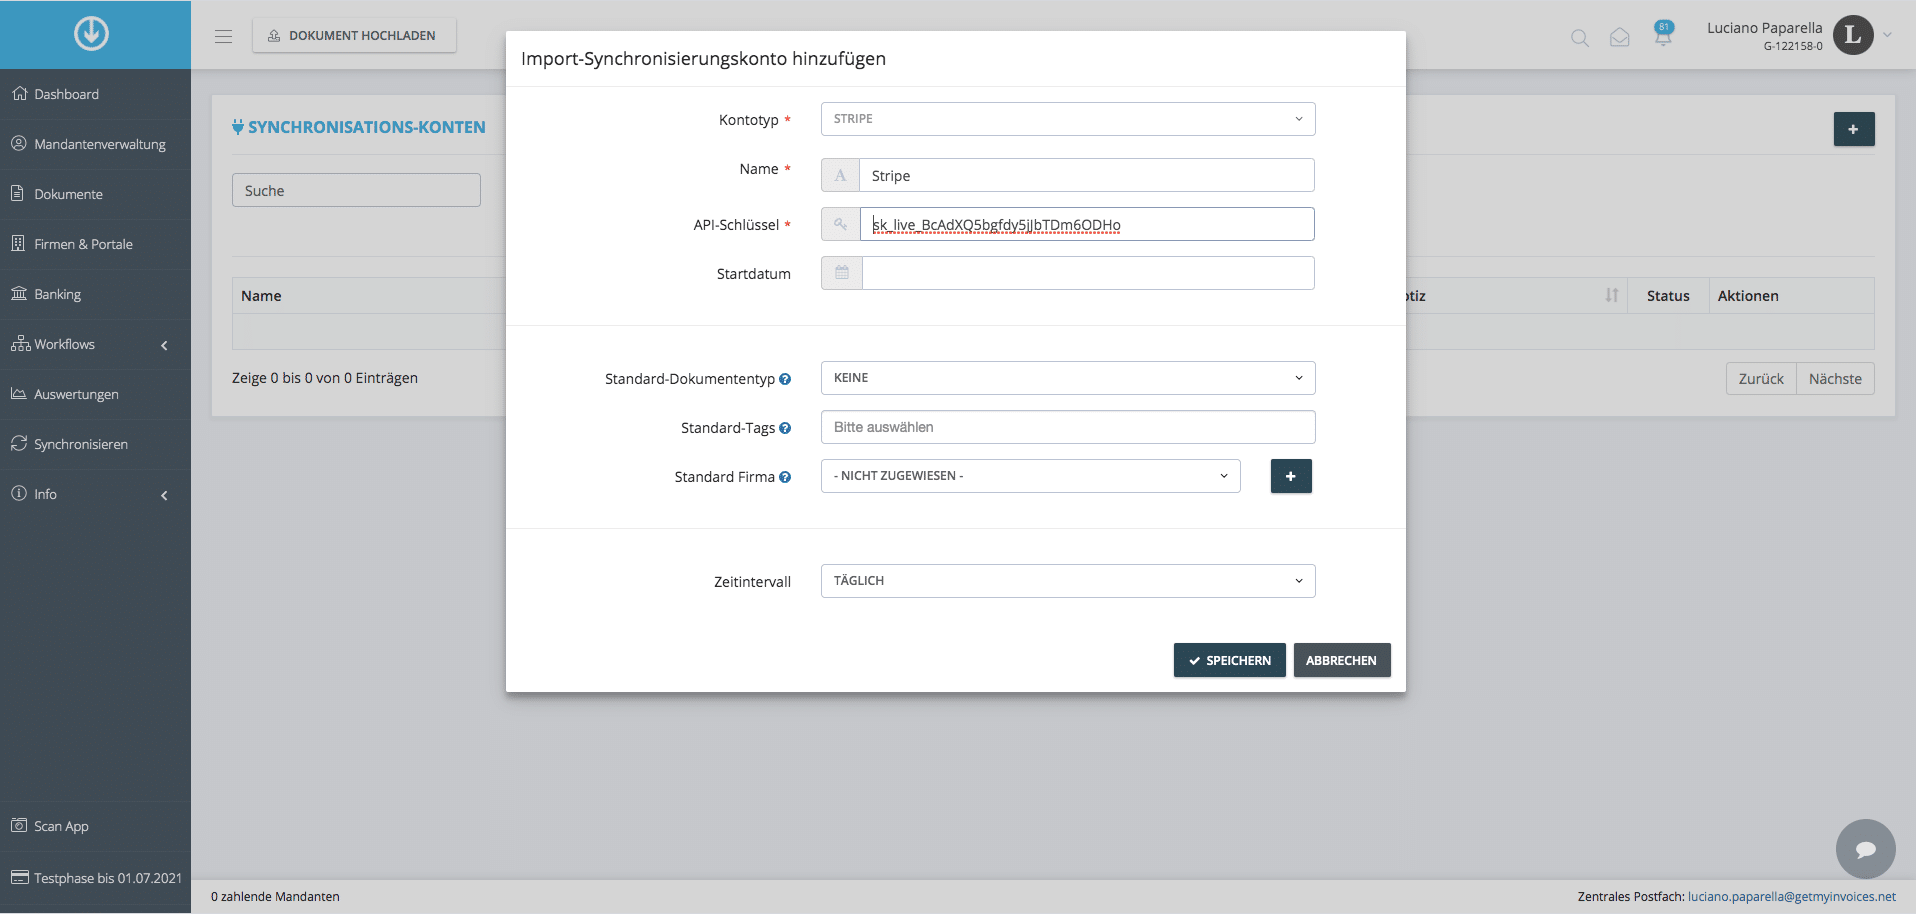Click the key icon beside API-Schlüssel field

coord(841,224)
